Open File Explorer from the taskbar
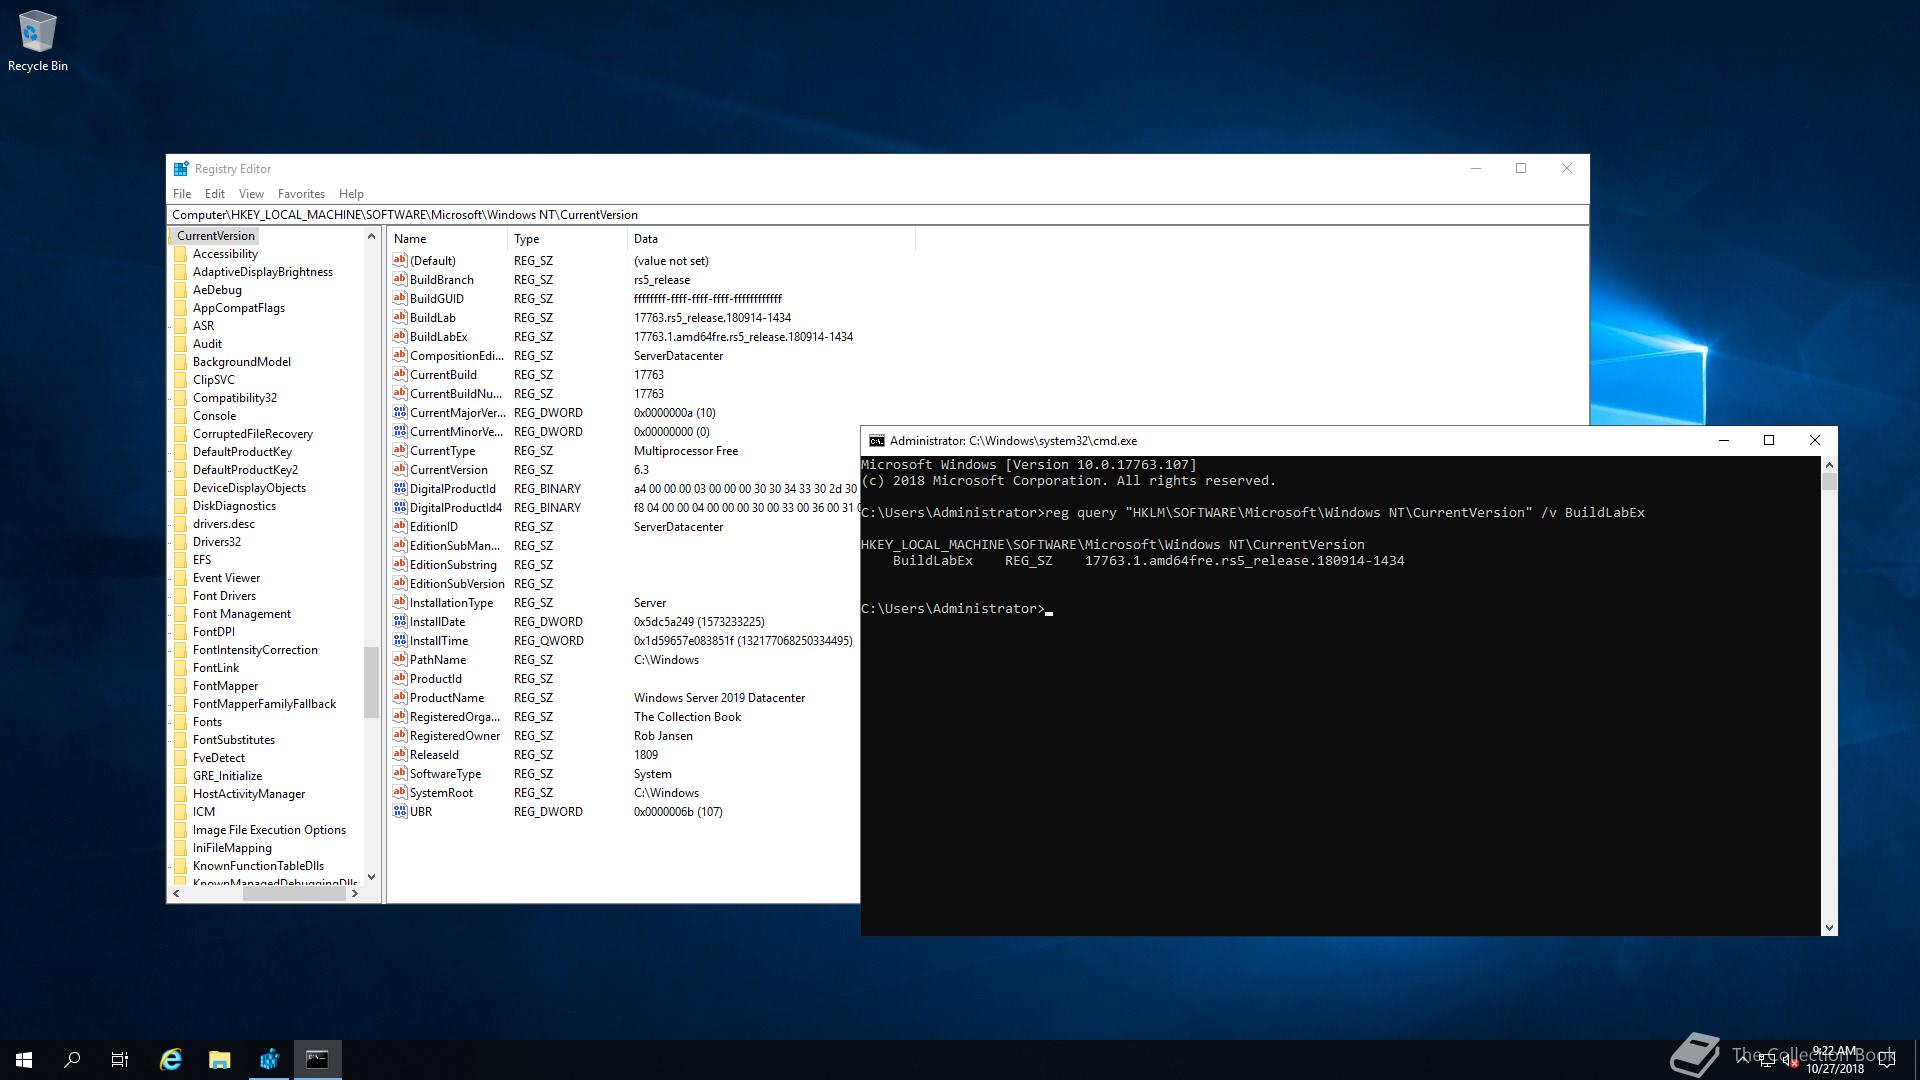The width and height of the screenshot is (1920, 1080). (x=219, y=1059)
